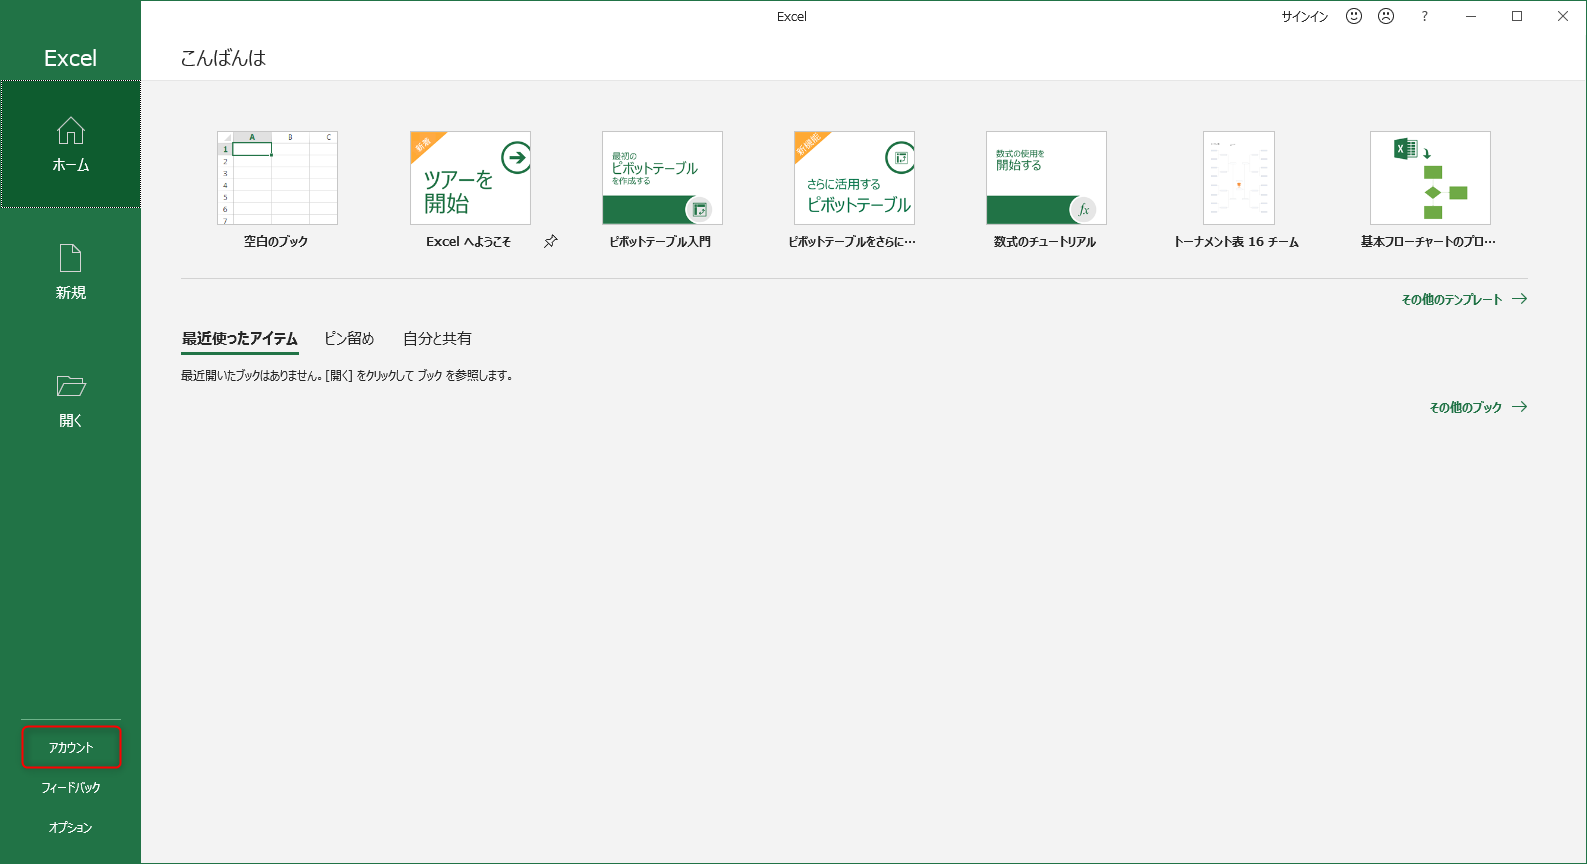Switch to the 最近使ったアイテム tab
This screenshot has width=1587, height=864.
tap(240, 339)
